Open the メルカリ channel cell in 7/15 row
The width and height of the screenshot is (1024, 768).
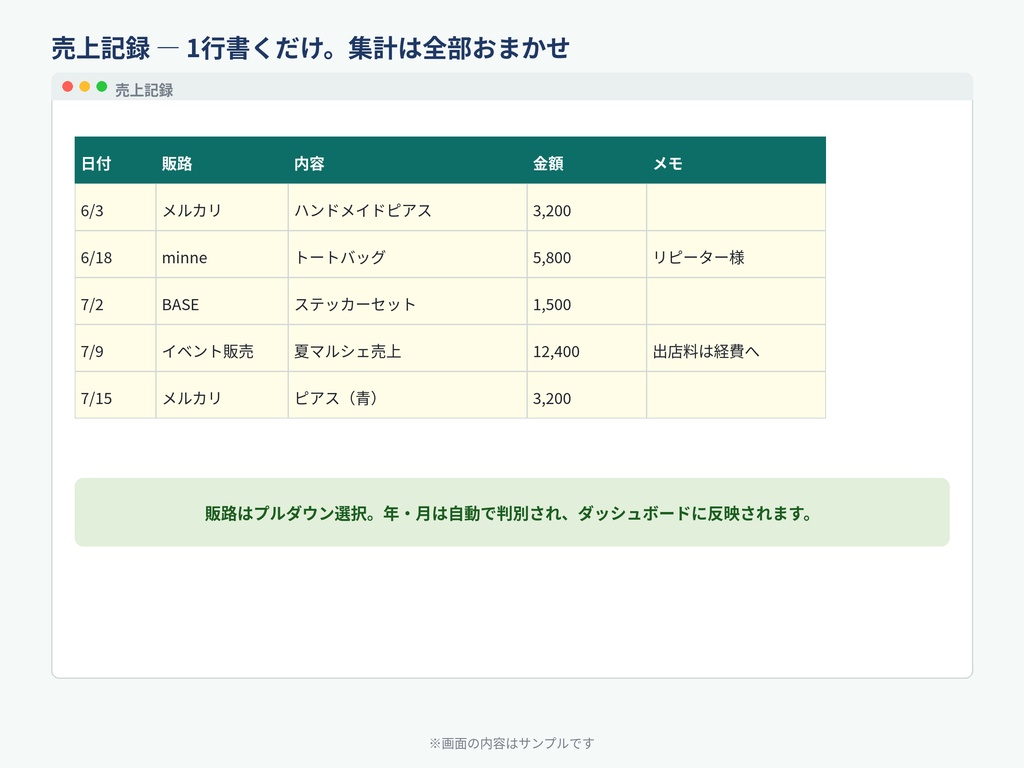[x=222, y=395]
